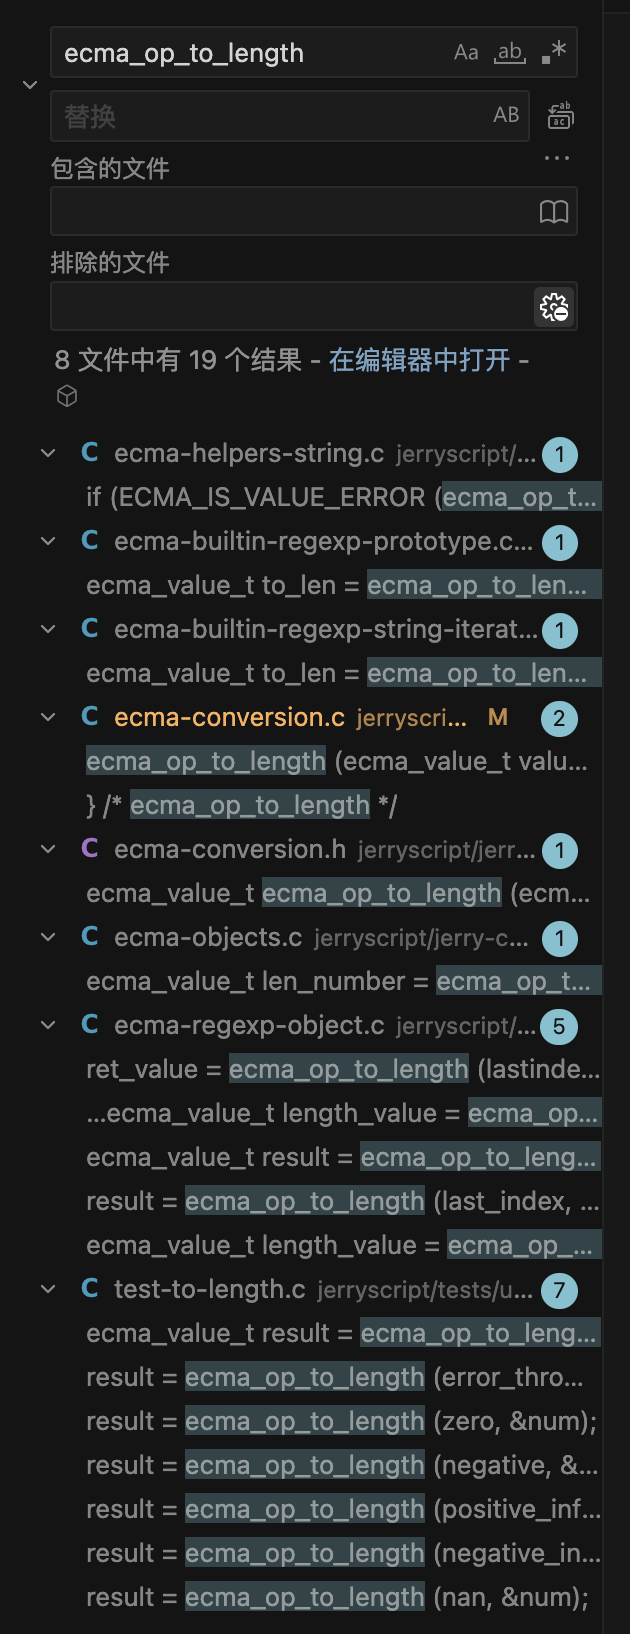Enable preserve case in replace field
Image resolution: width=630 pixels, height=1634 pixels.
pyautogui.click(x=504, y=115)
